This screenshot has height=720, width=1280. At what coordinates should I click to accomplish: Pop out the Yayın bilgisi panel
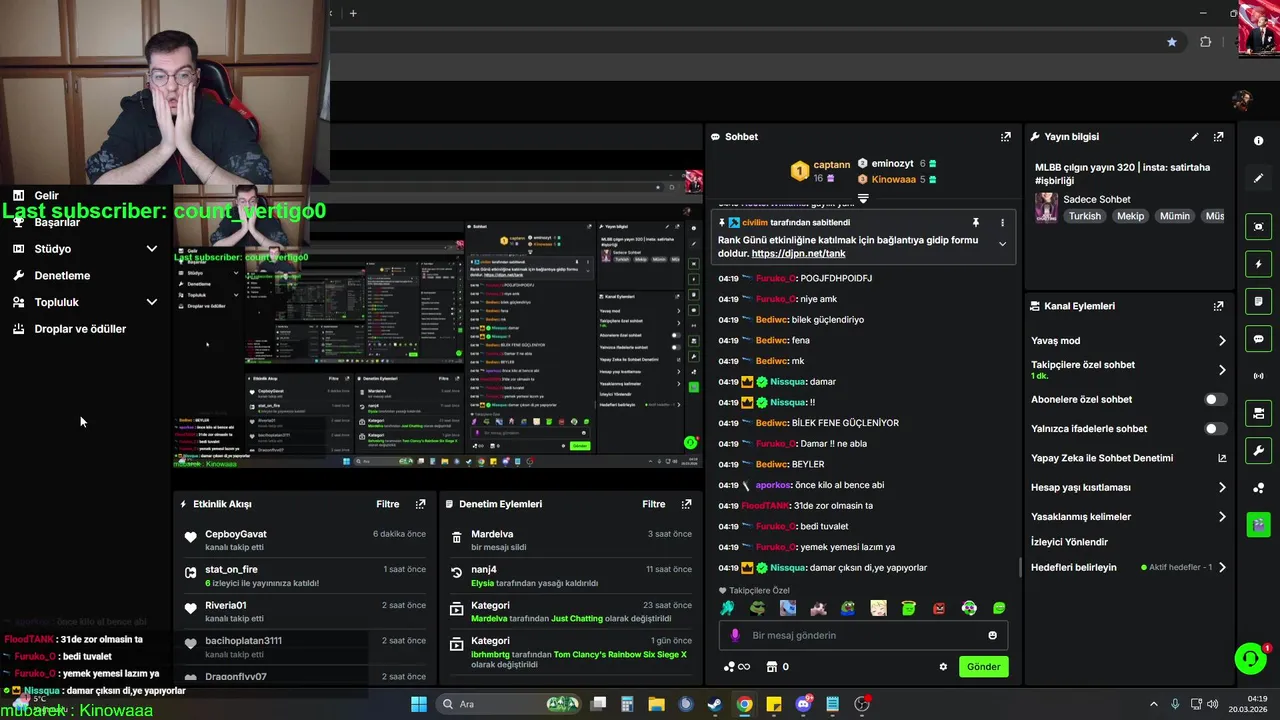[1218, 137]
